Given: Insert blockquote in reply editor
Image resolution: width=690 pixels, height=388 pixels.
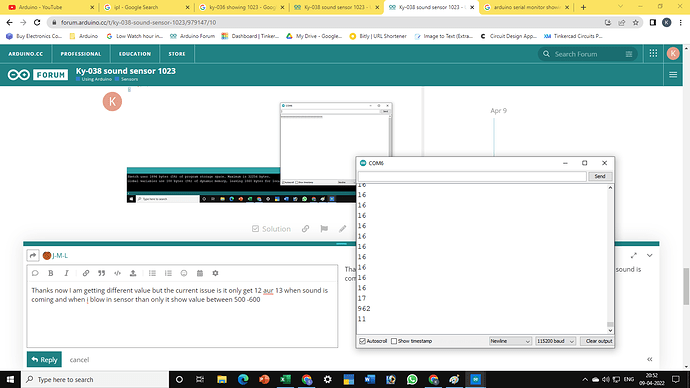Looking at the screenshot, I should click(102, 273).
